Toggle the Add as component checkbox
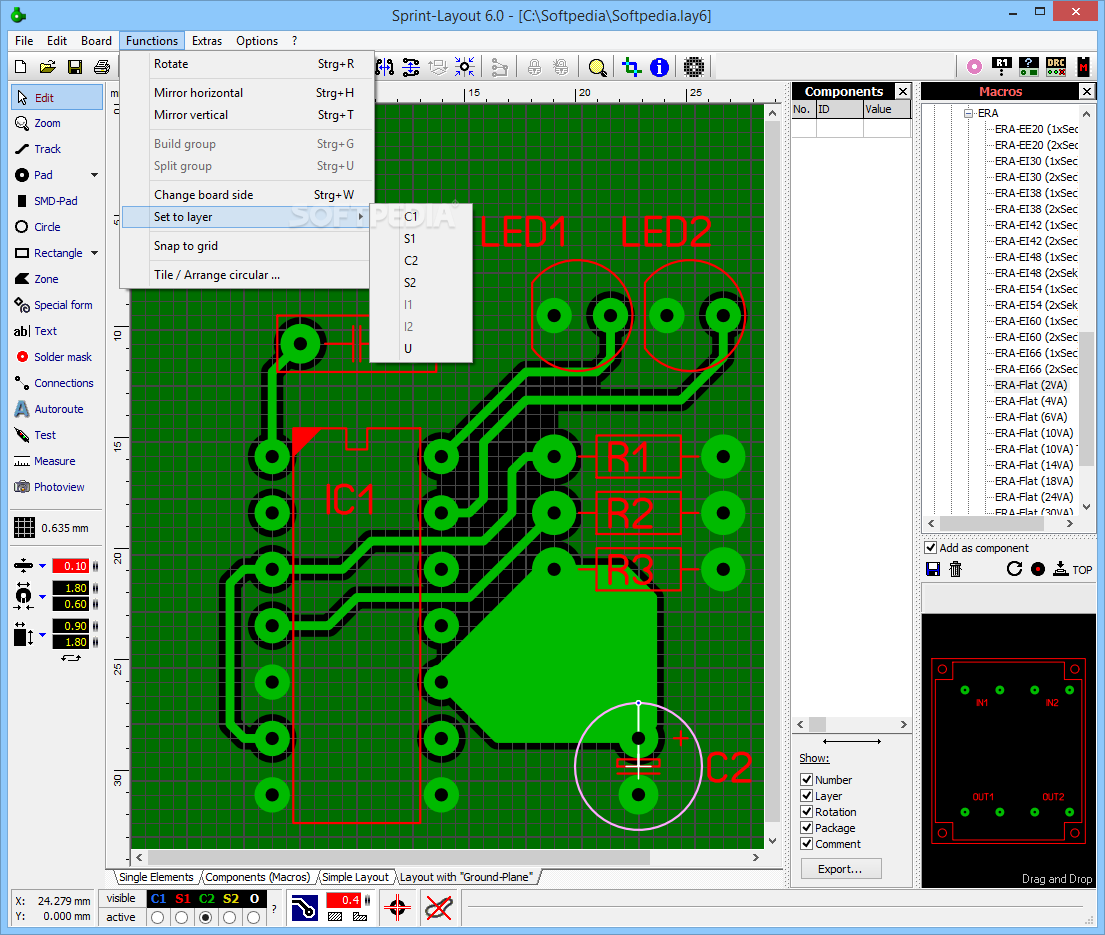The width and height of the screenshot is (1105, 935). pos(931,548)
